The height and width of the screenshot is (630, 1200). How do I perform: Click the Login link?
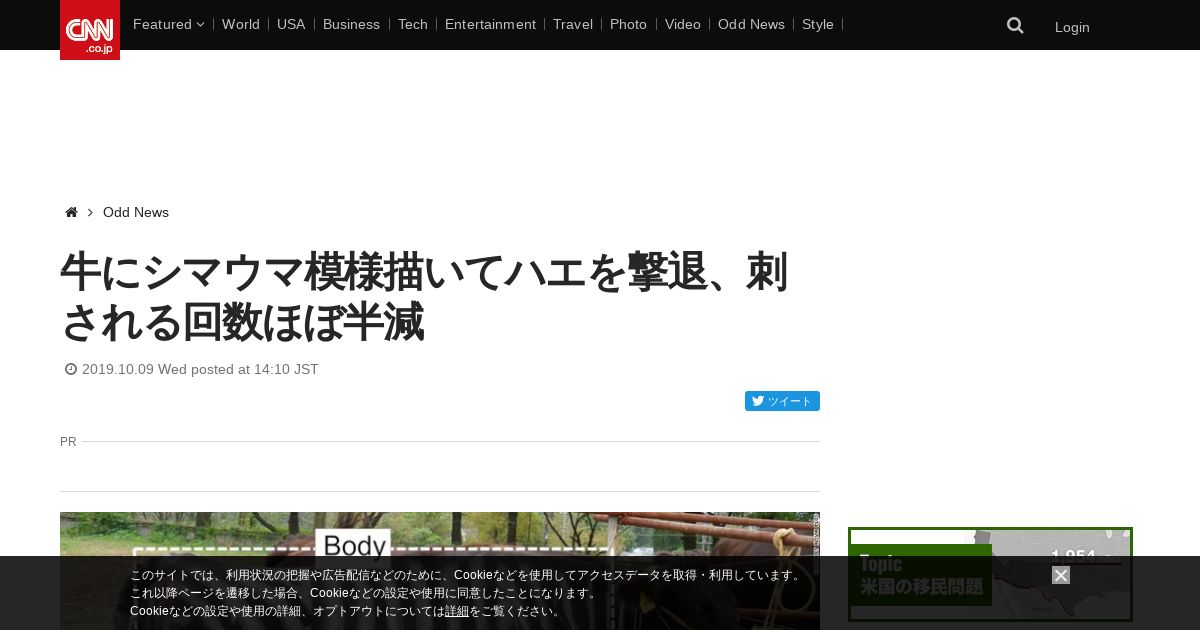point(1072,27)
